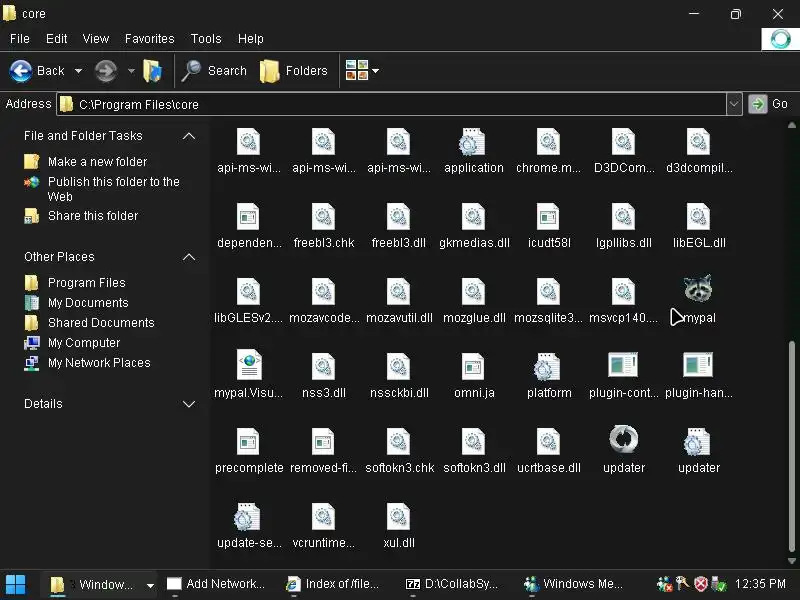The height and width of the screenshot is (600, 800).
Task: Open the mypal raccoon application icon
Action: coord(697,288)
